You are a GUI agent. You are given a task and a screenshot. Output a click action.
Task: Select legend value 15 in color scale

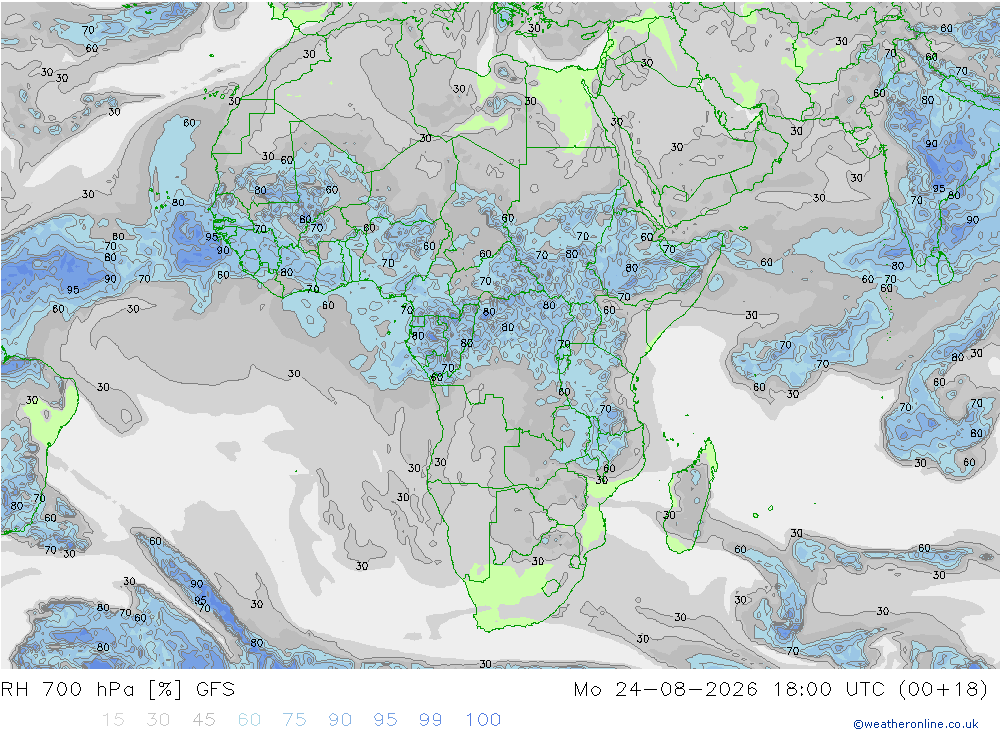point(113,720)
